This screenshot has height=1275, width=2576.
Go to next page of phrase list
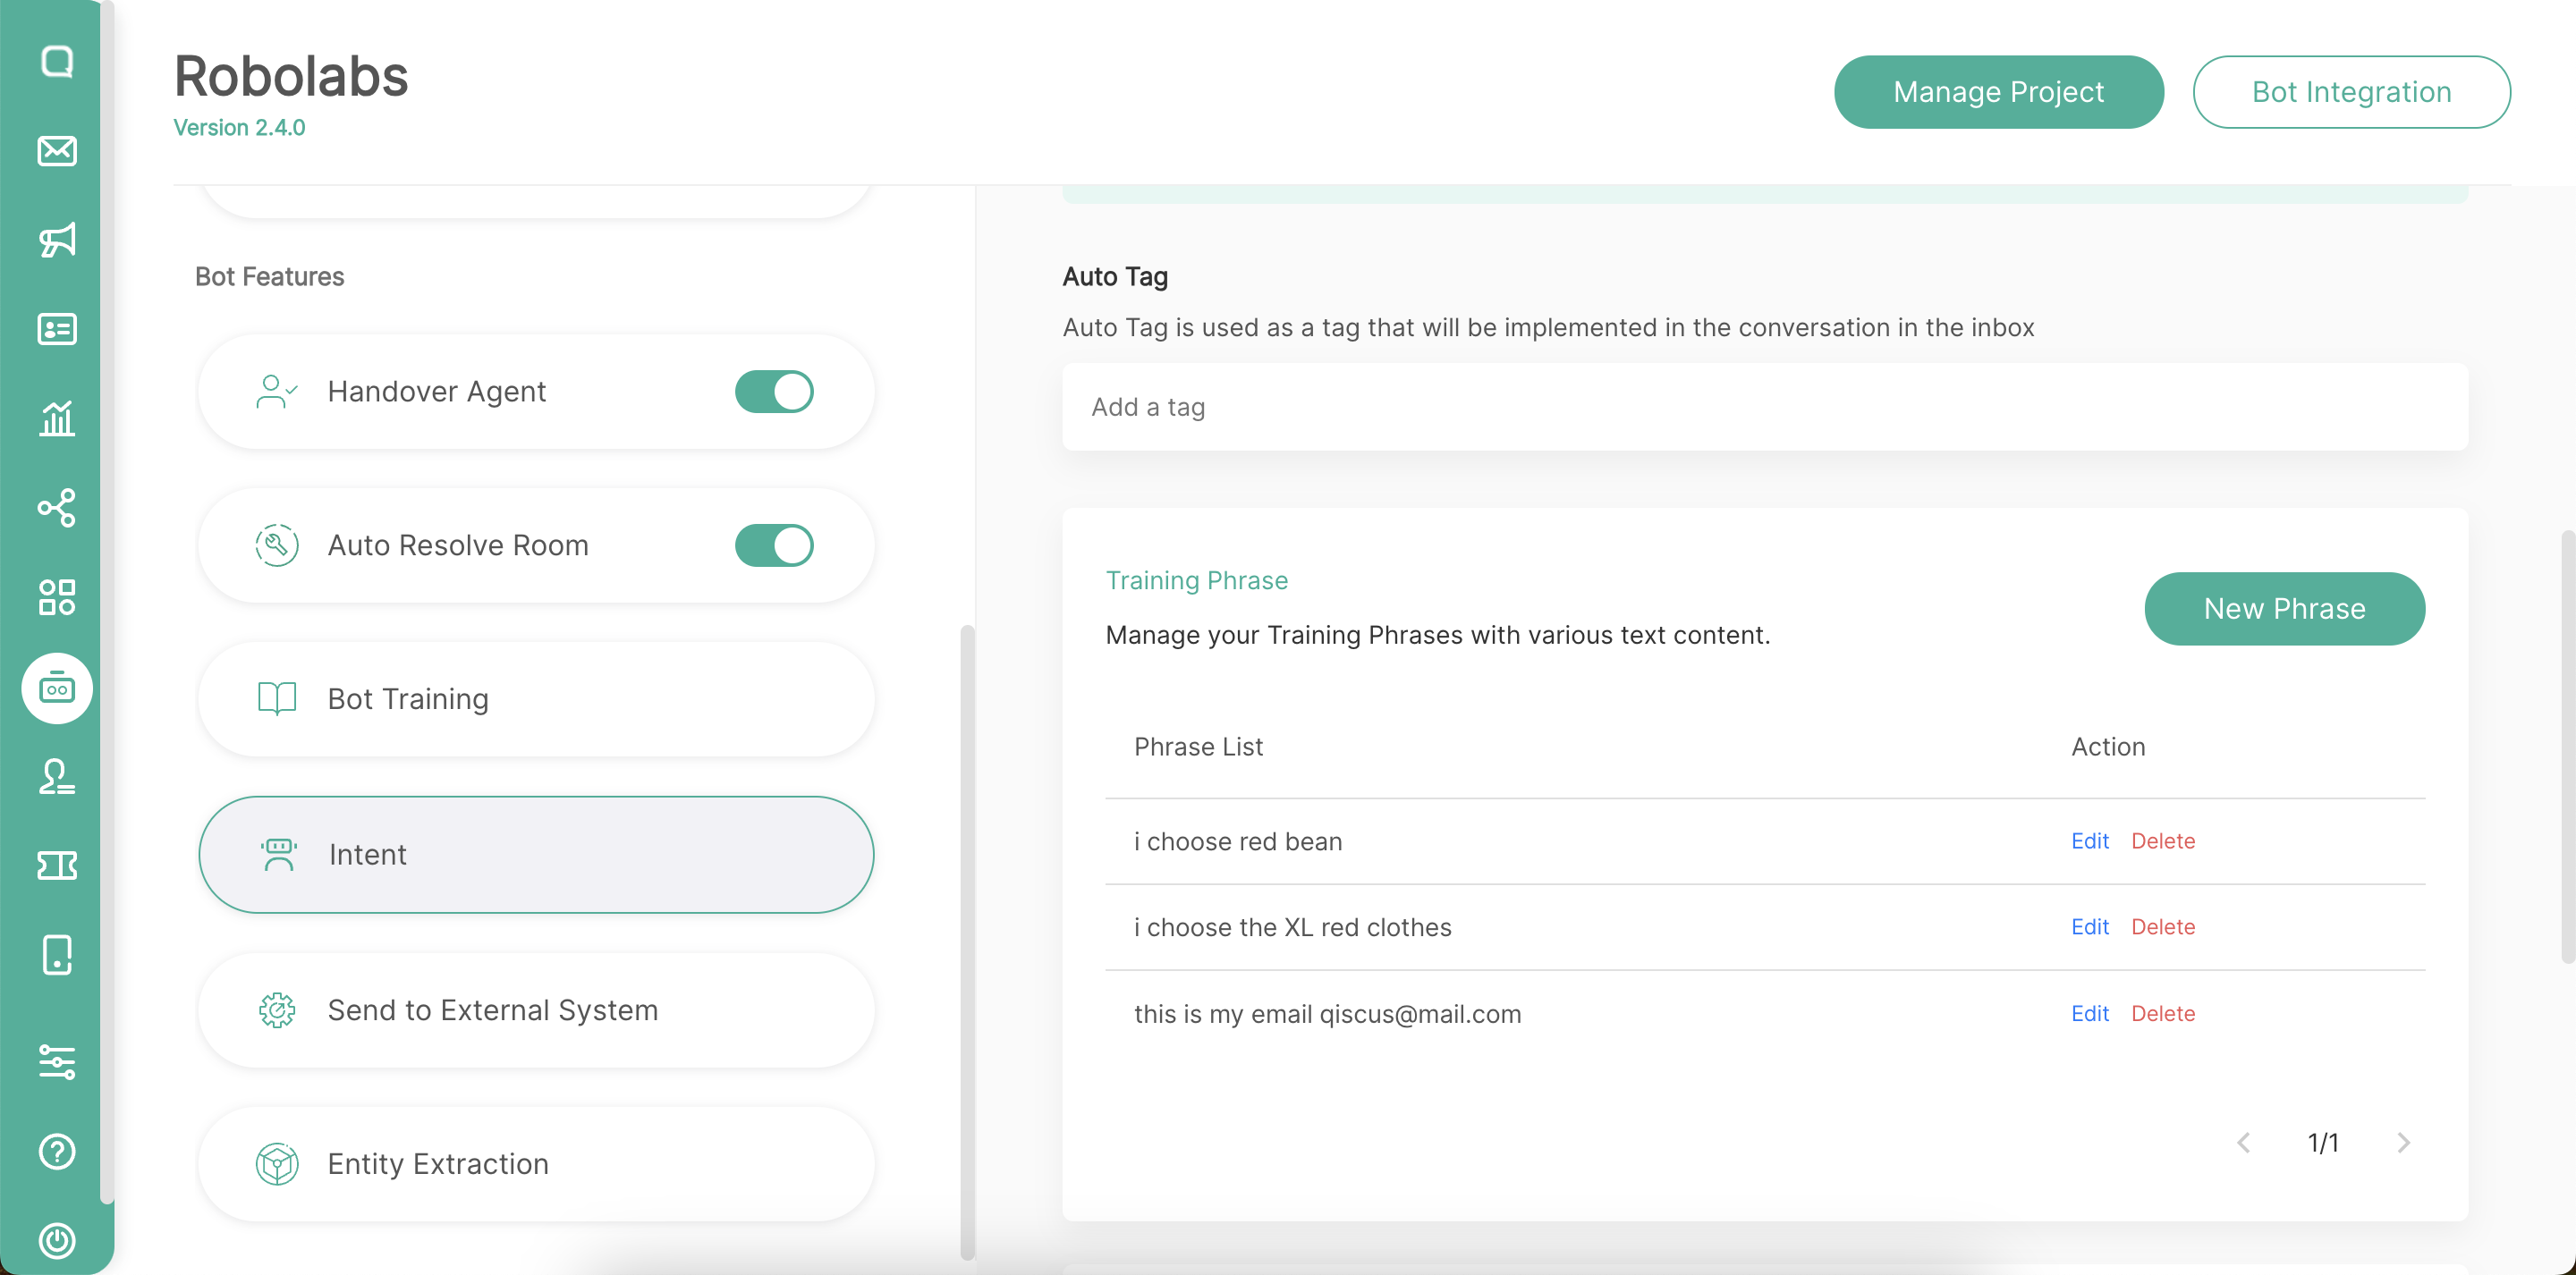[x=2403, y=1142]
